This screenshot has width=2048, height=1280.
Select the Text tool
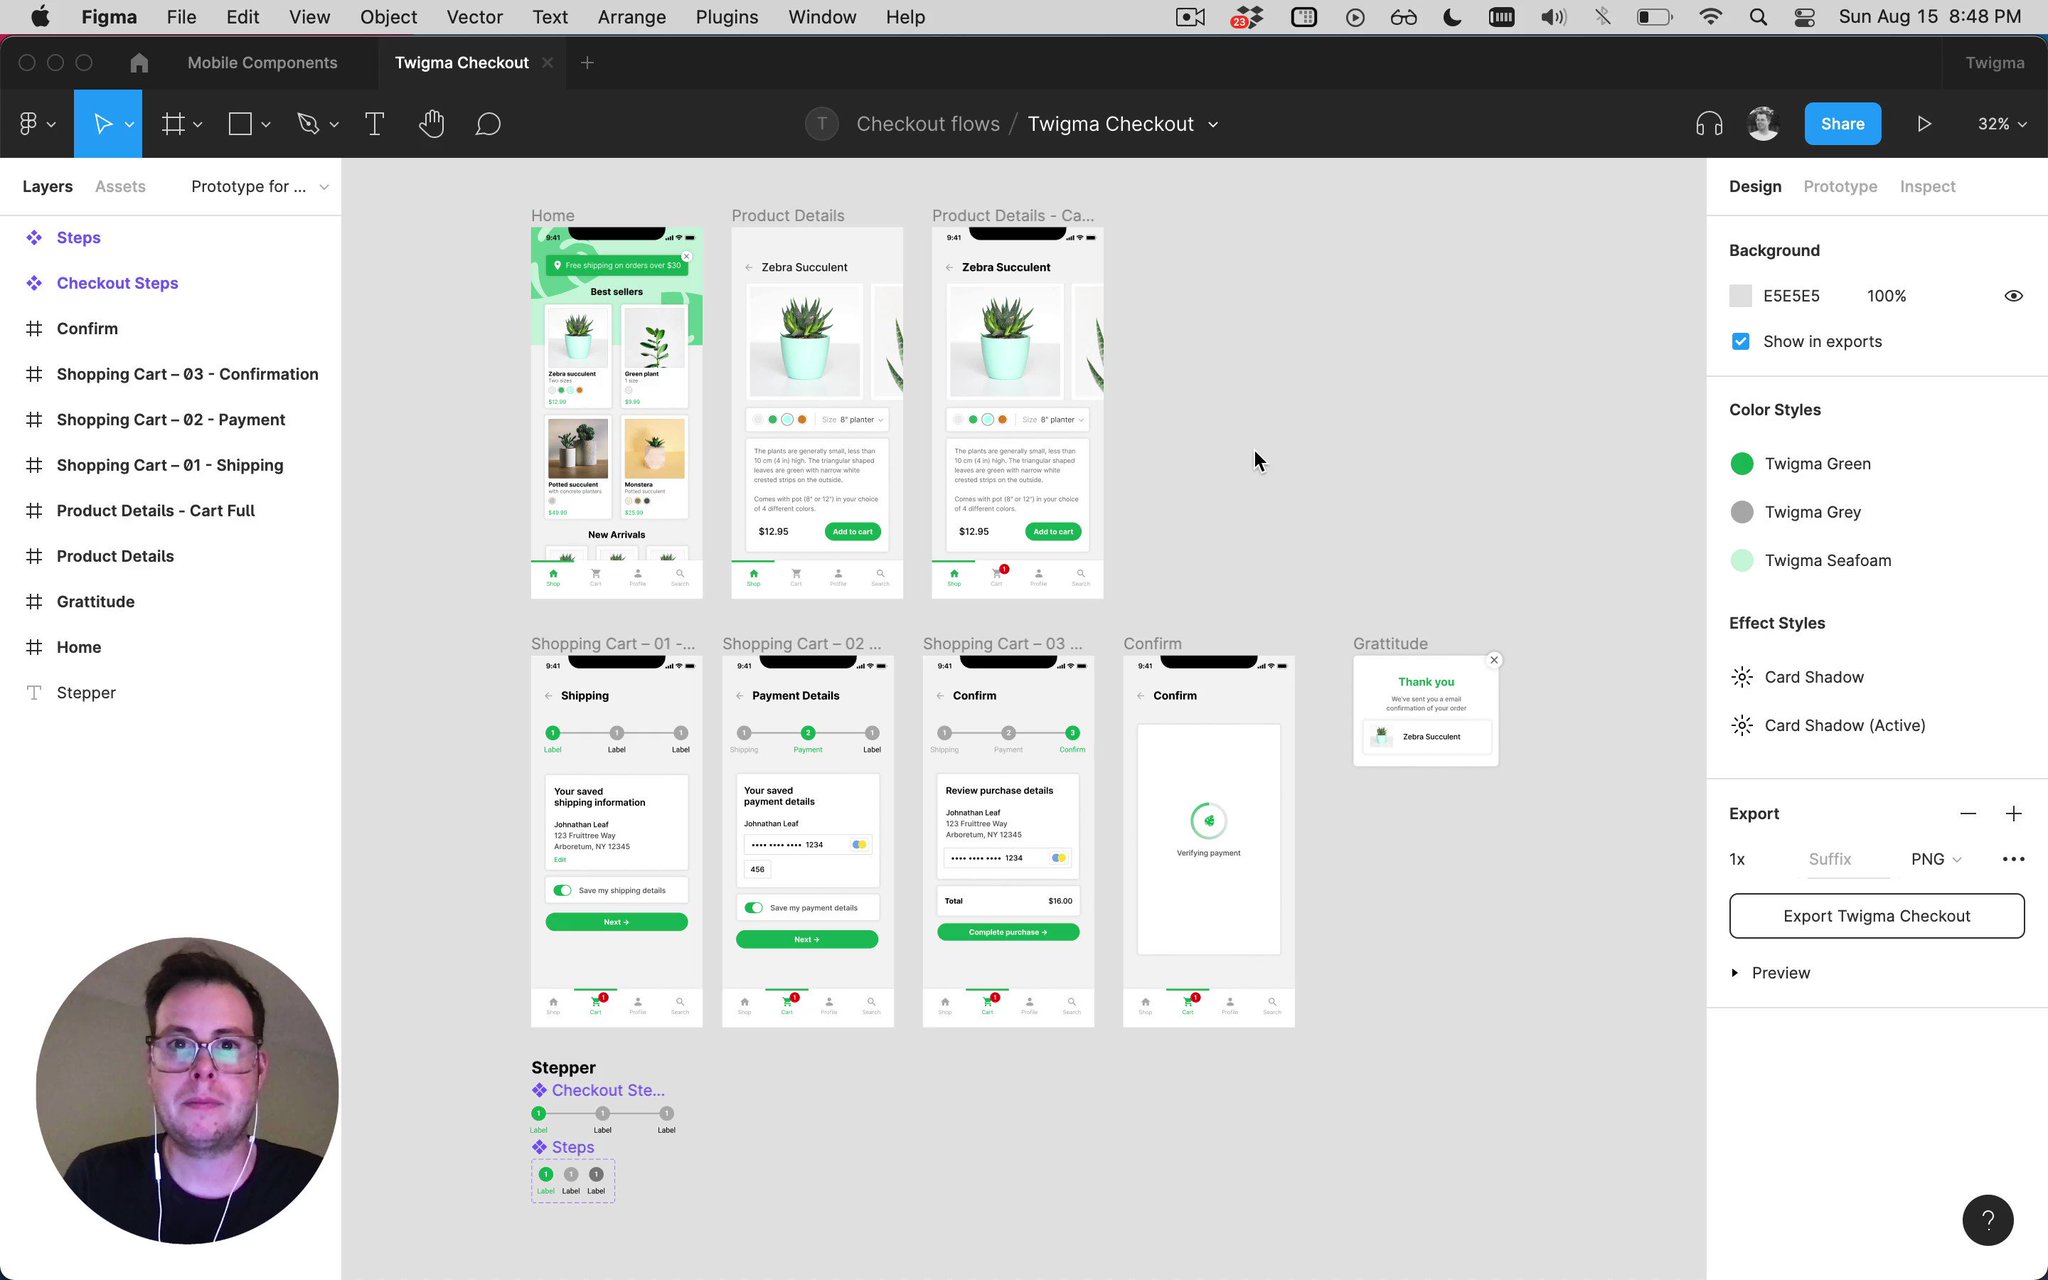[374, 123]
